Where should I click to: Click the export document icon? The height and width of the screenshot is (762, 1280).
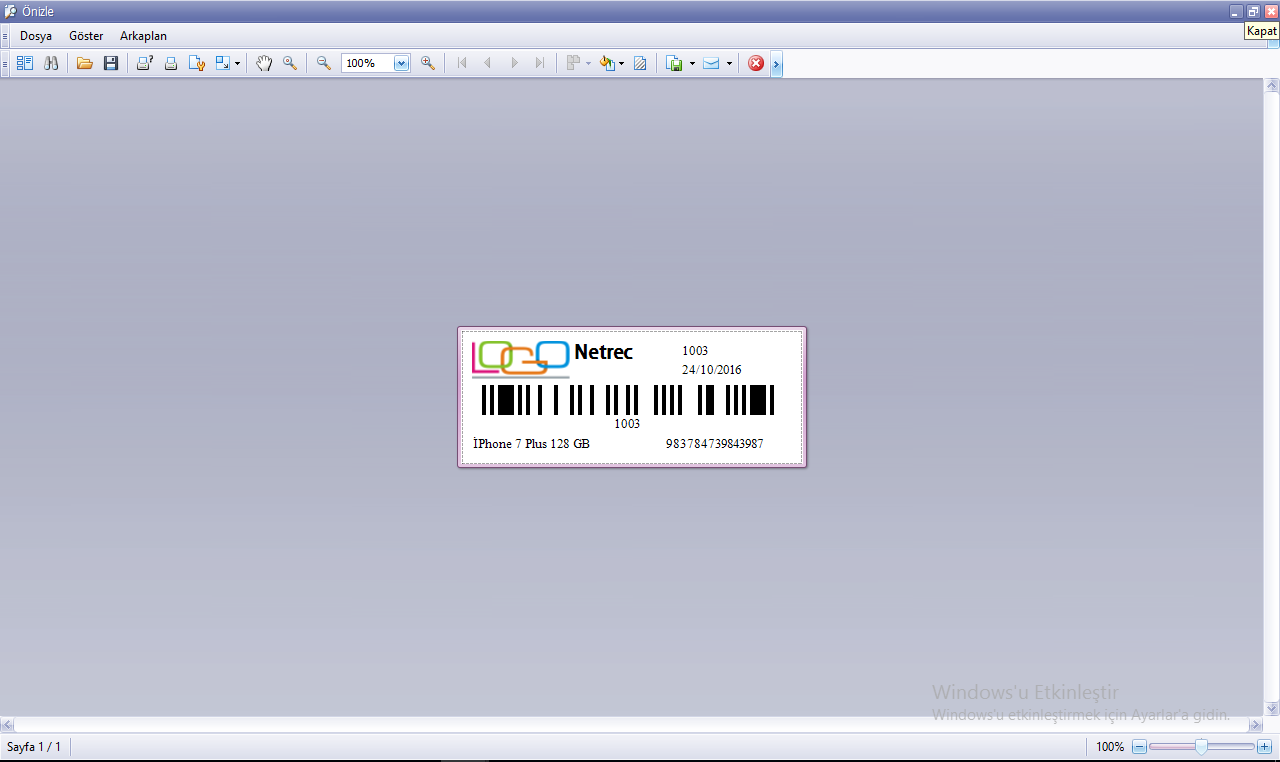click(675, 63)
